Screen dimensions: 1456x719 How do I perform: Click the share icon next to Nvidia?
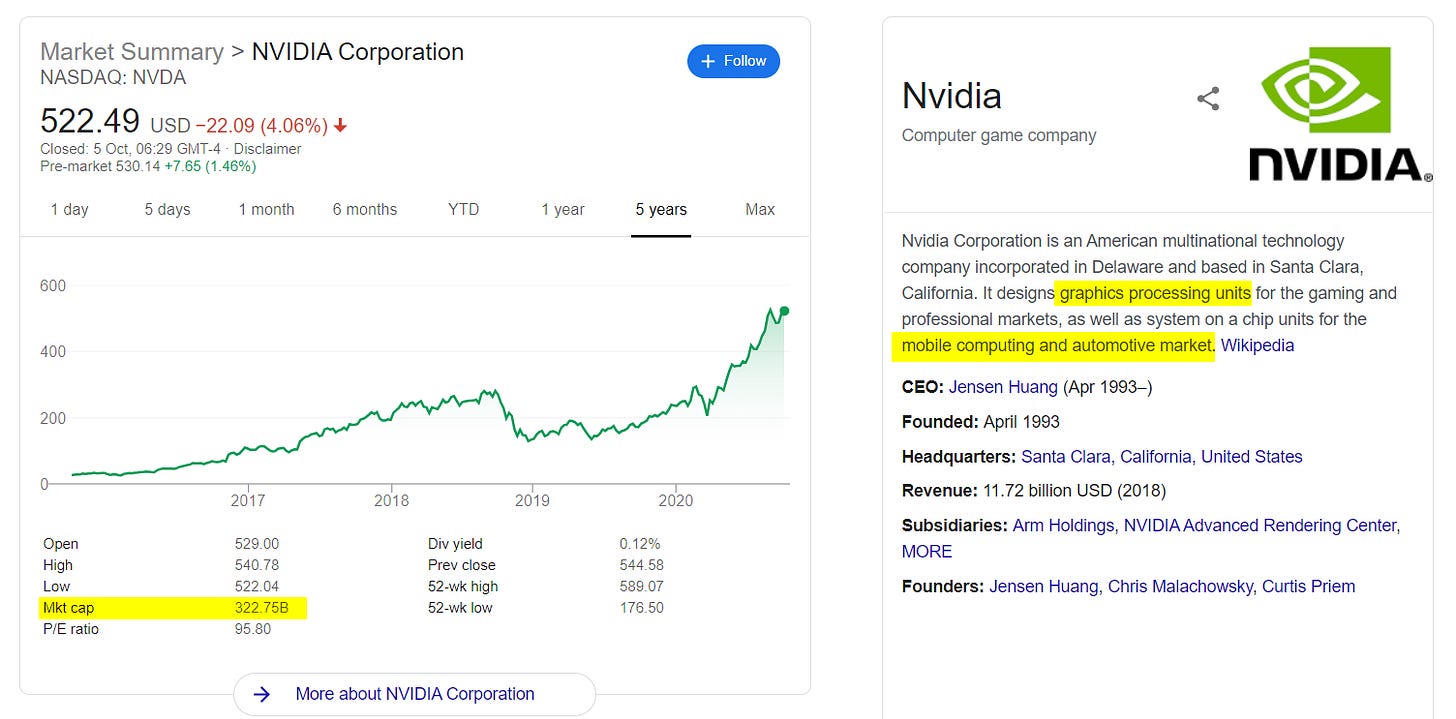(1208, 98)
